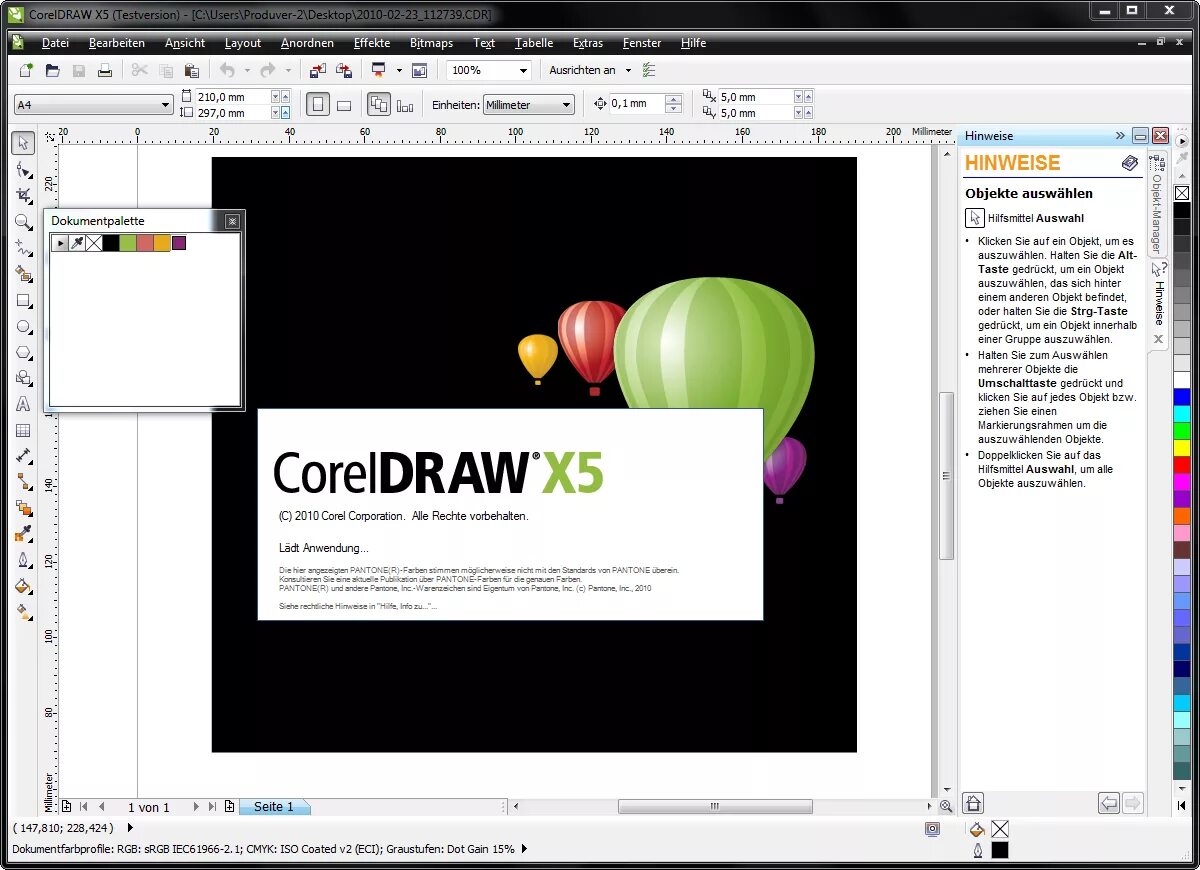
Task: Select the Rectangle tool
Action: (23, 301)
